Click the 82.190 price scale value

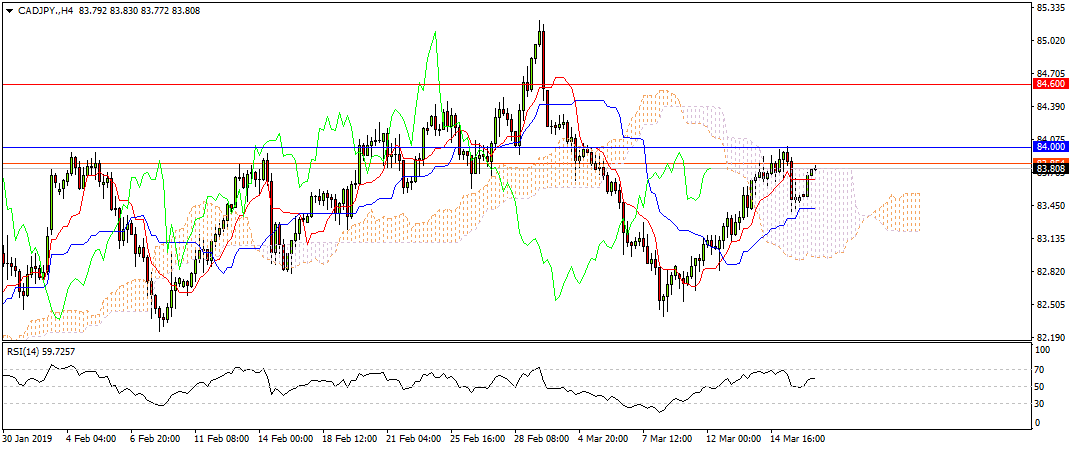1048,337
